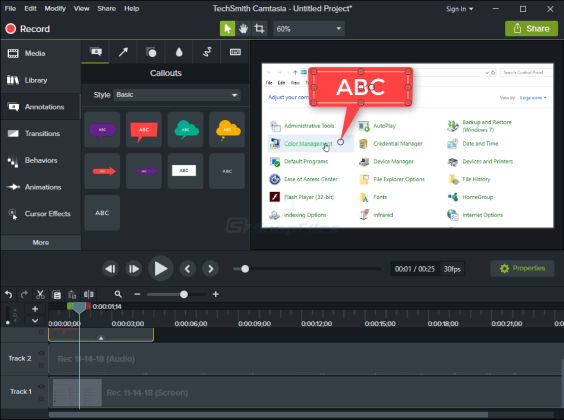Expand the track options chevron
This screenshot has width=564, height=420.
35,320
